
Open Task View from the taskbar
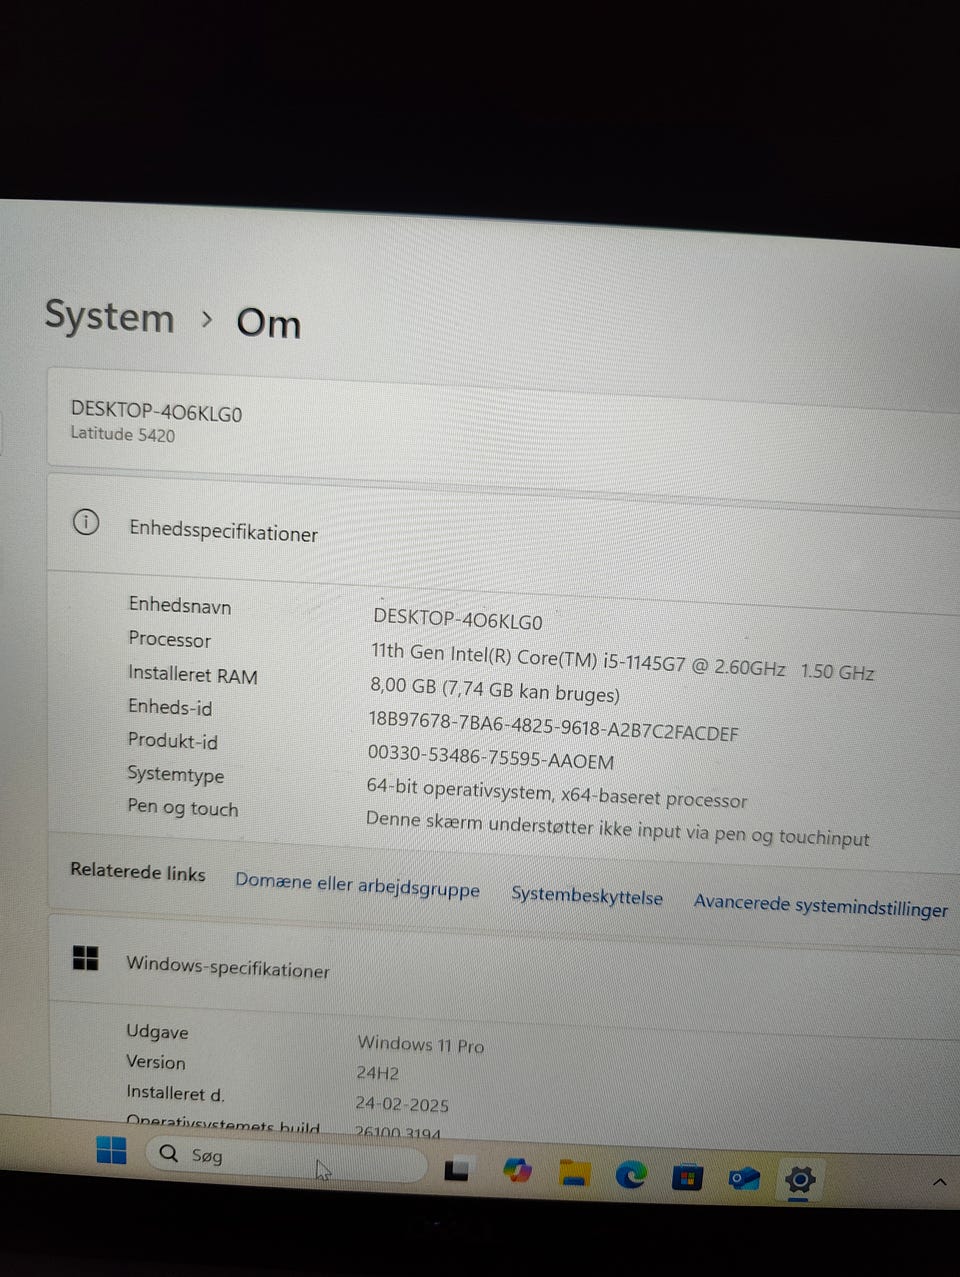pyautogui.click(x=457, y=1168)
